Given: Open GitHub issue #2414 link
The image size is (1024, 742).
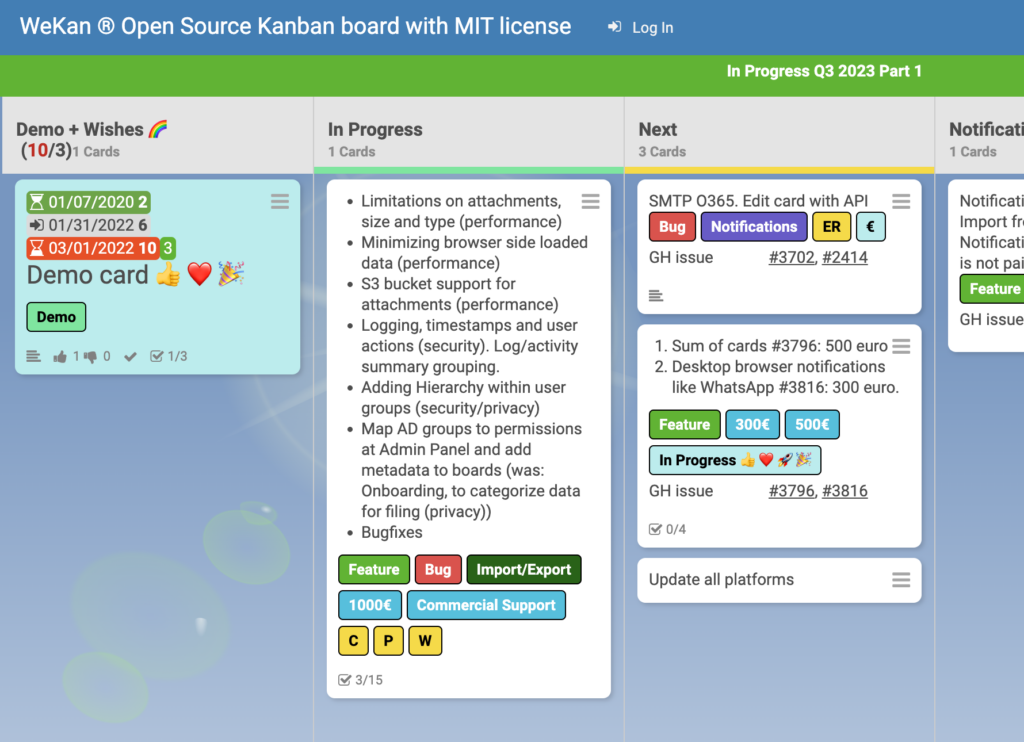Looking at the screenshot, I should pos(845,257).
